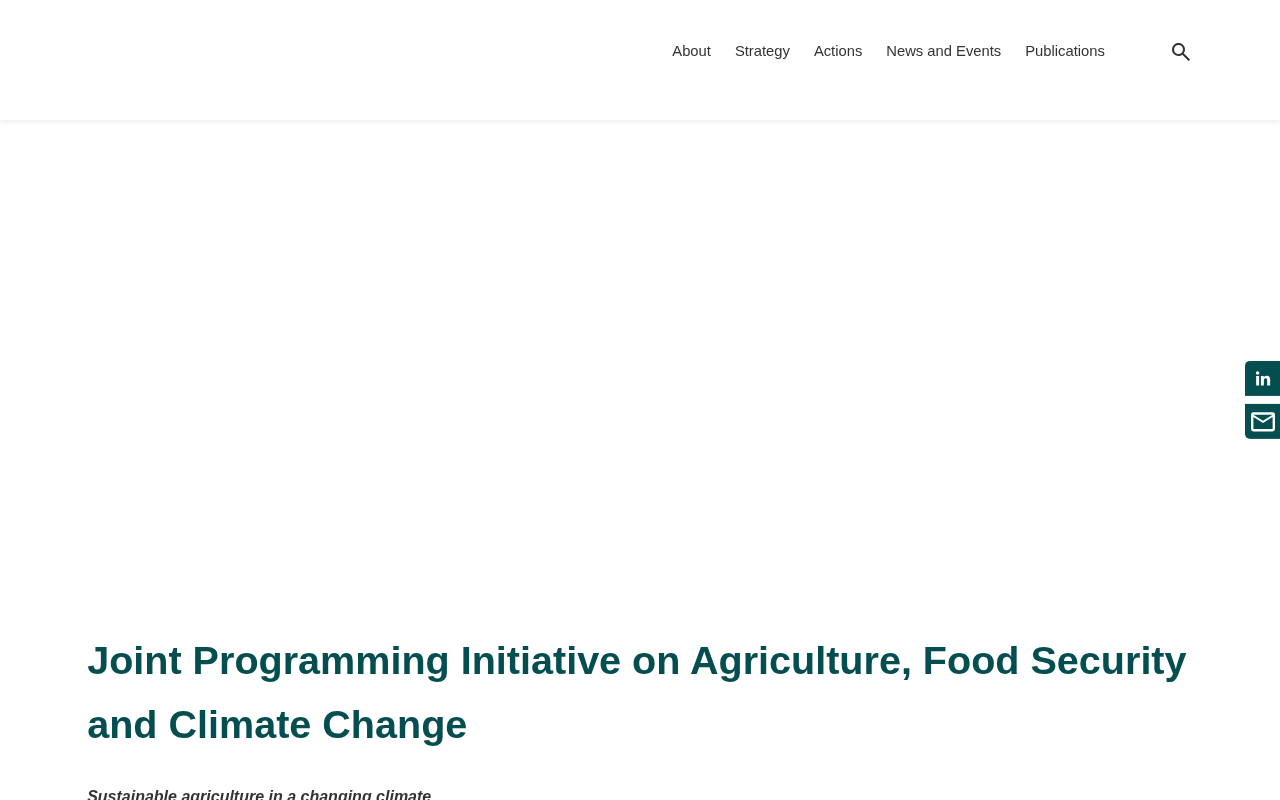Click the mail side tab button
Image resolution: width=1280 pixels, height=800 pixels.
1262,422
